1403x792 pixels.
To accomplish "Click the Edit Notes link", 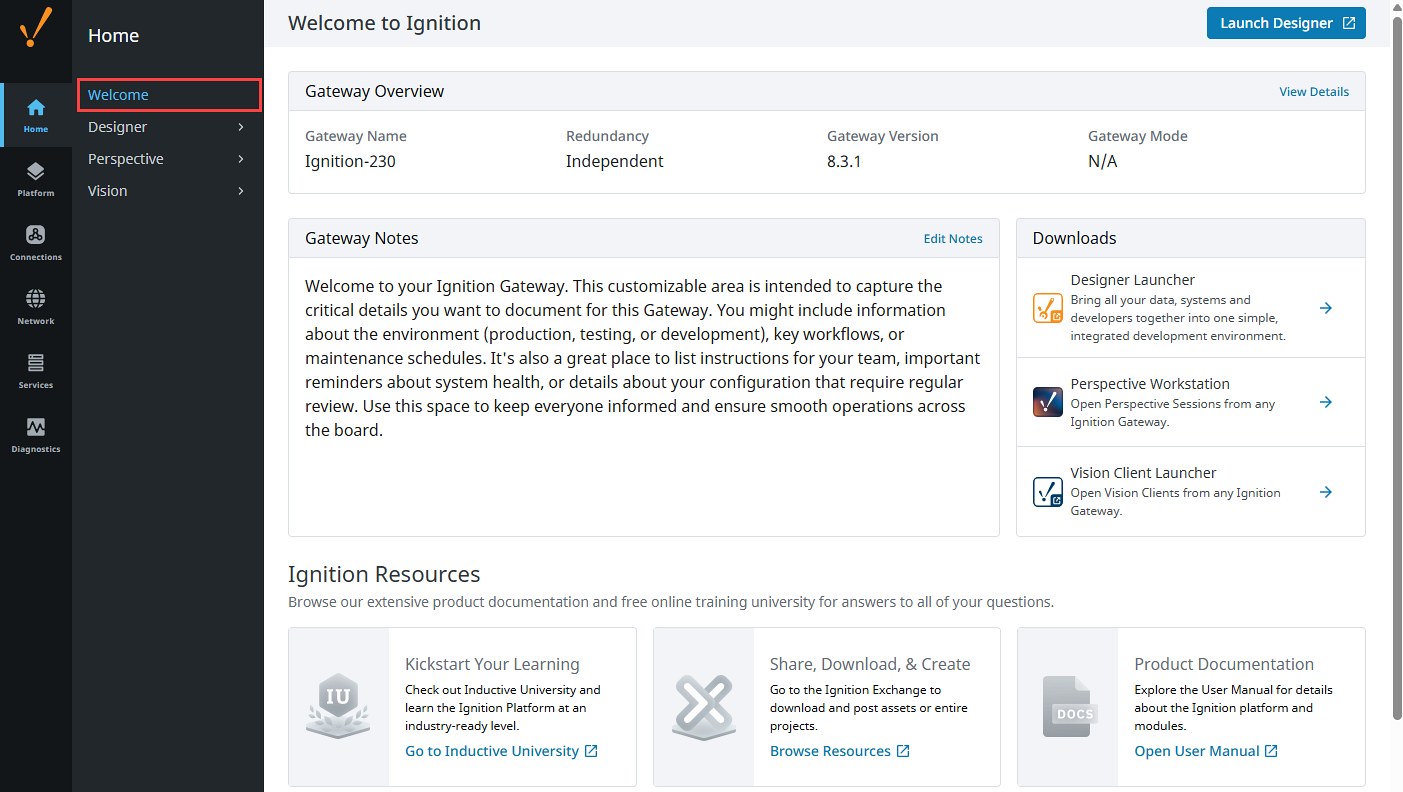I will tap(952, 239).
